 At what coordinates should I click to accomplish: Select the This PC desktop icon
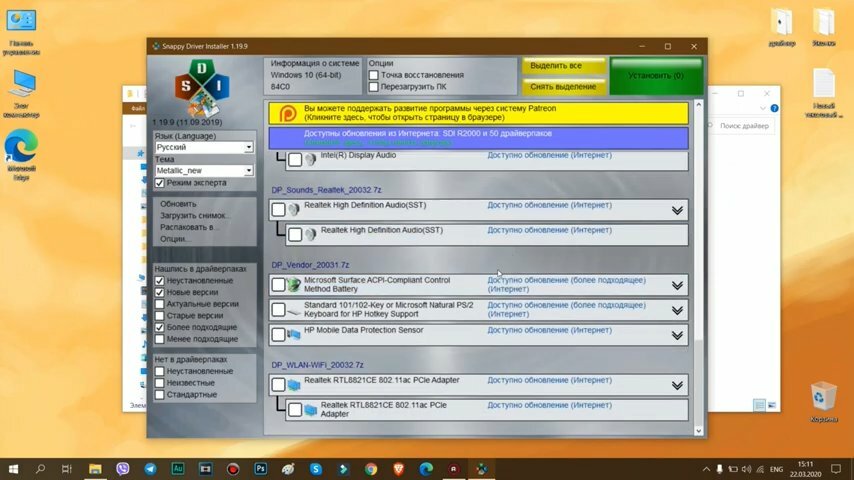click(21, 94)
